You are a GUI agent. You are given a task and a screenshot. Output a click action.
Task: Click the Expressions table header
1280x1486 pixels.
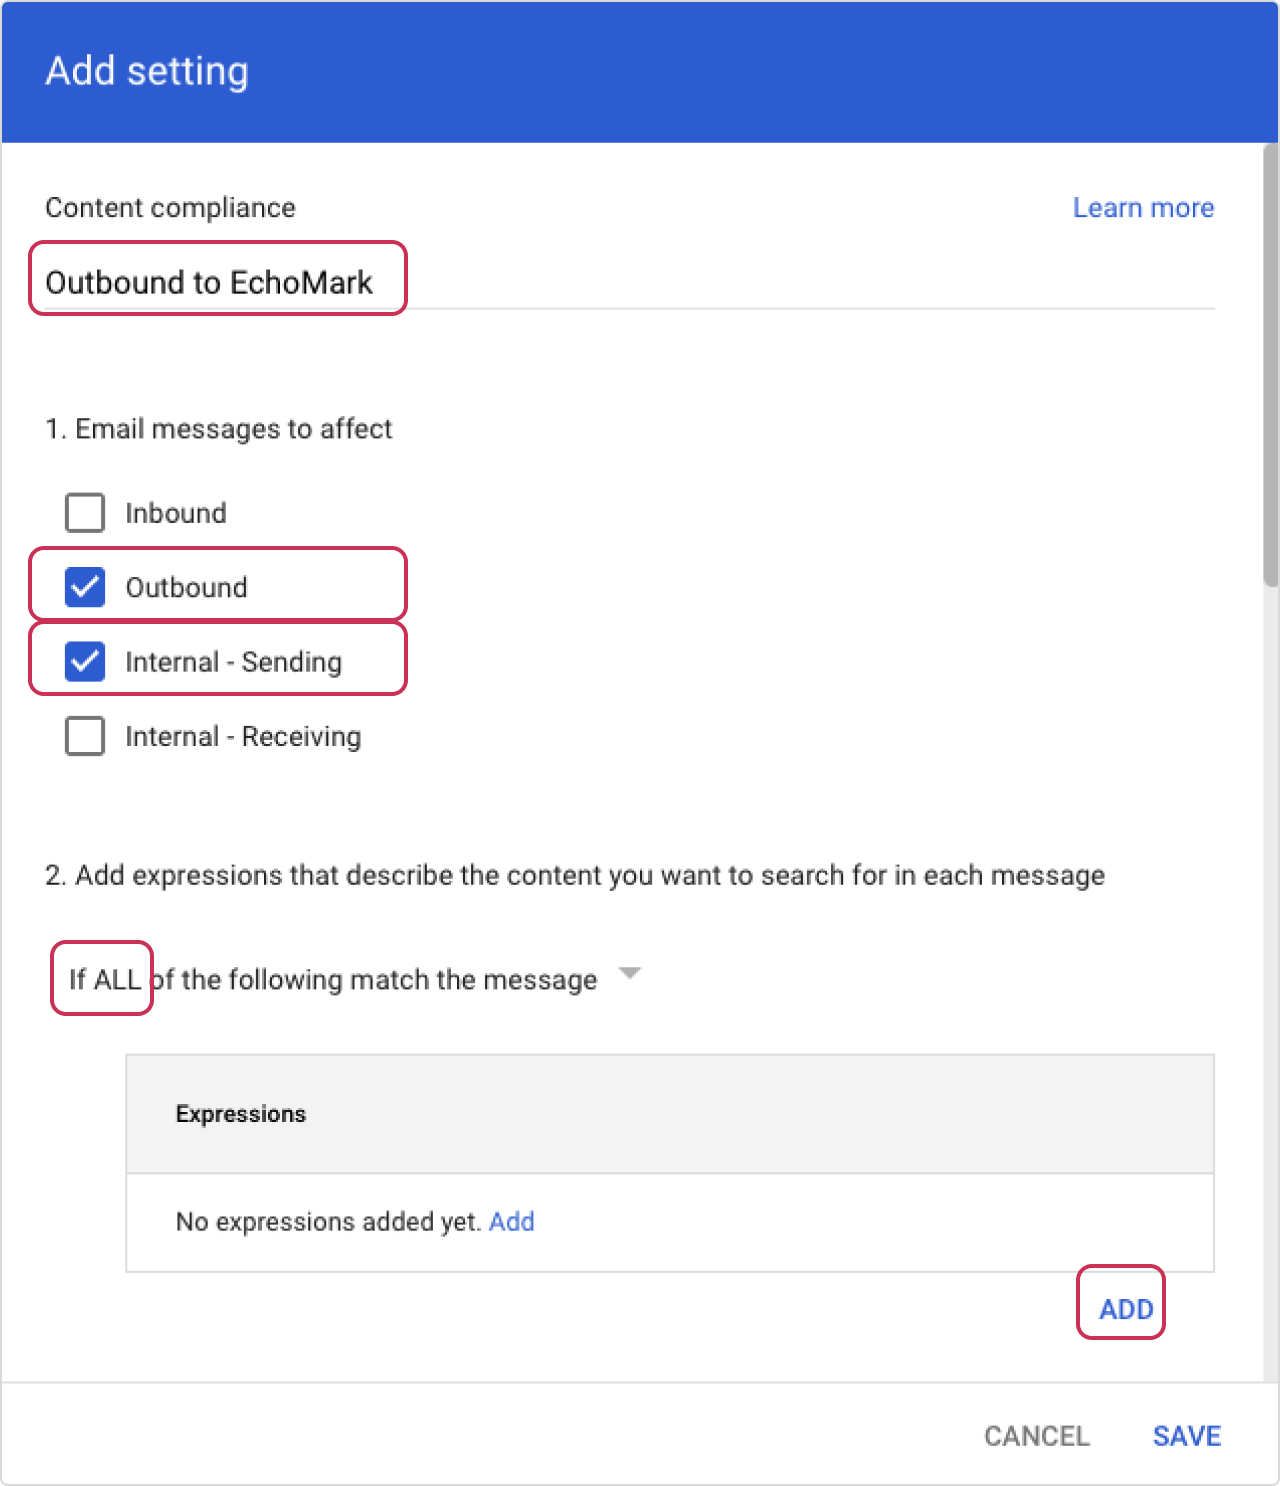tap(669, 1114)
